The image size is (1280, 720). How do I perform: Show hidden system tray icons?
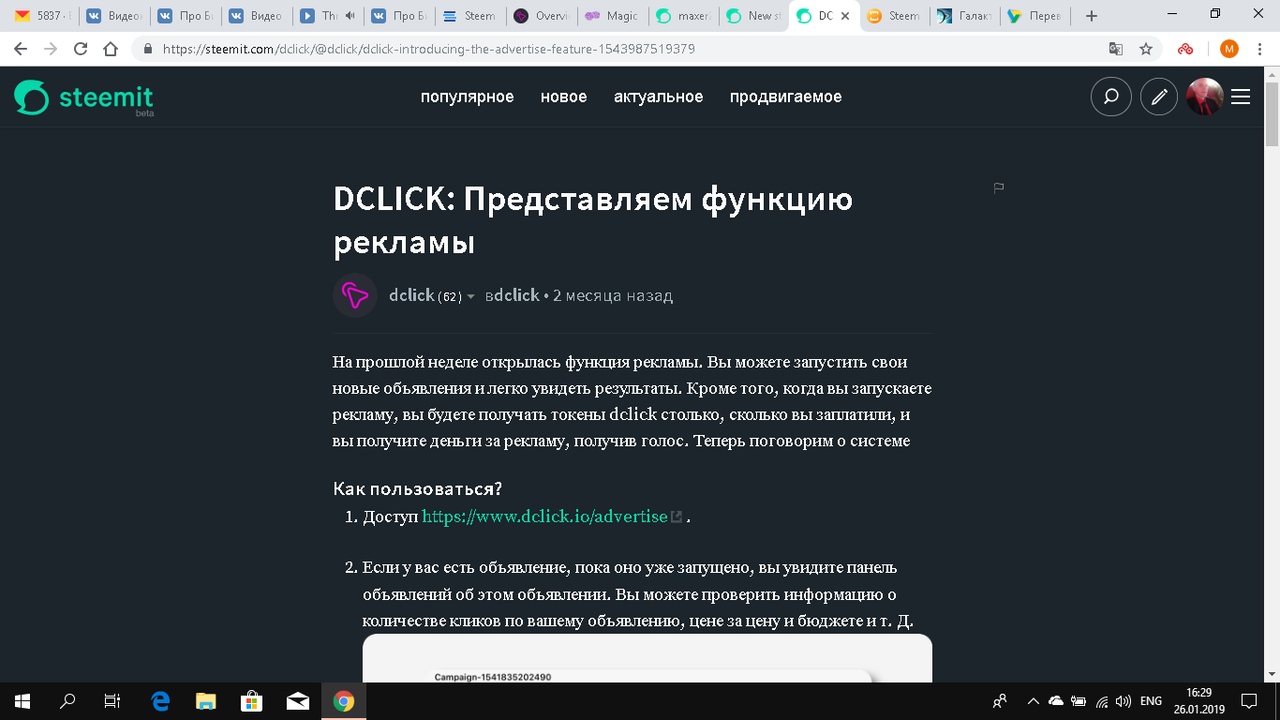[x=1032, y=701]
